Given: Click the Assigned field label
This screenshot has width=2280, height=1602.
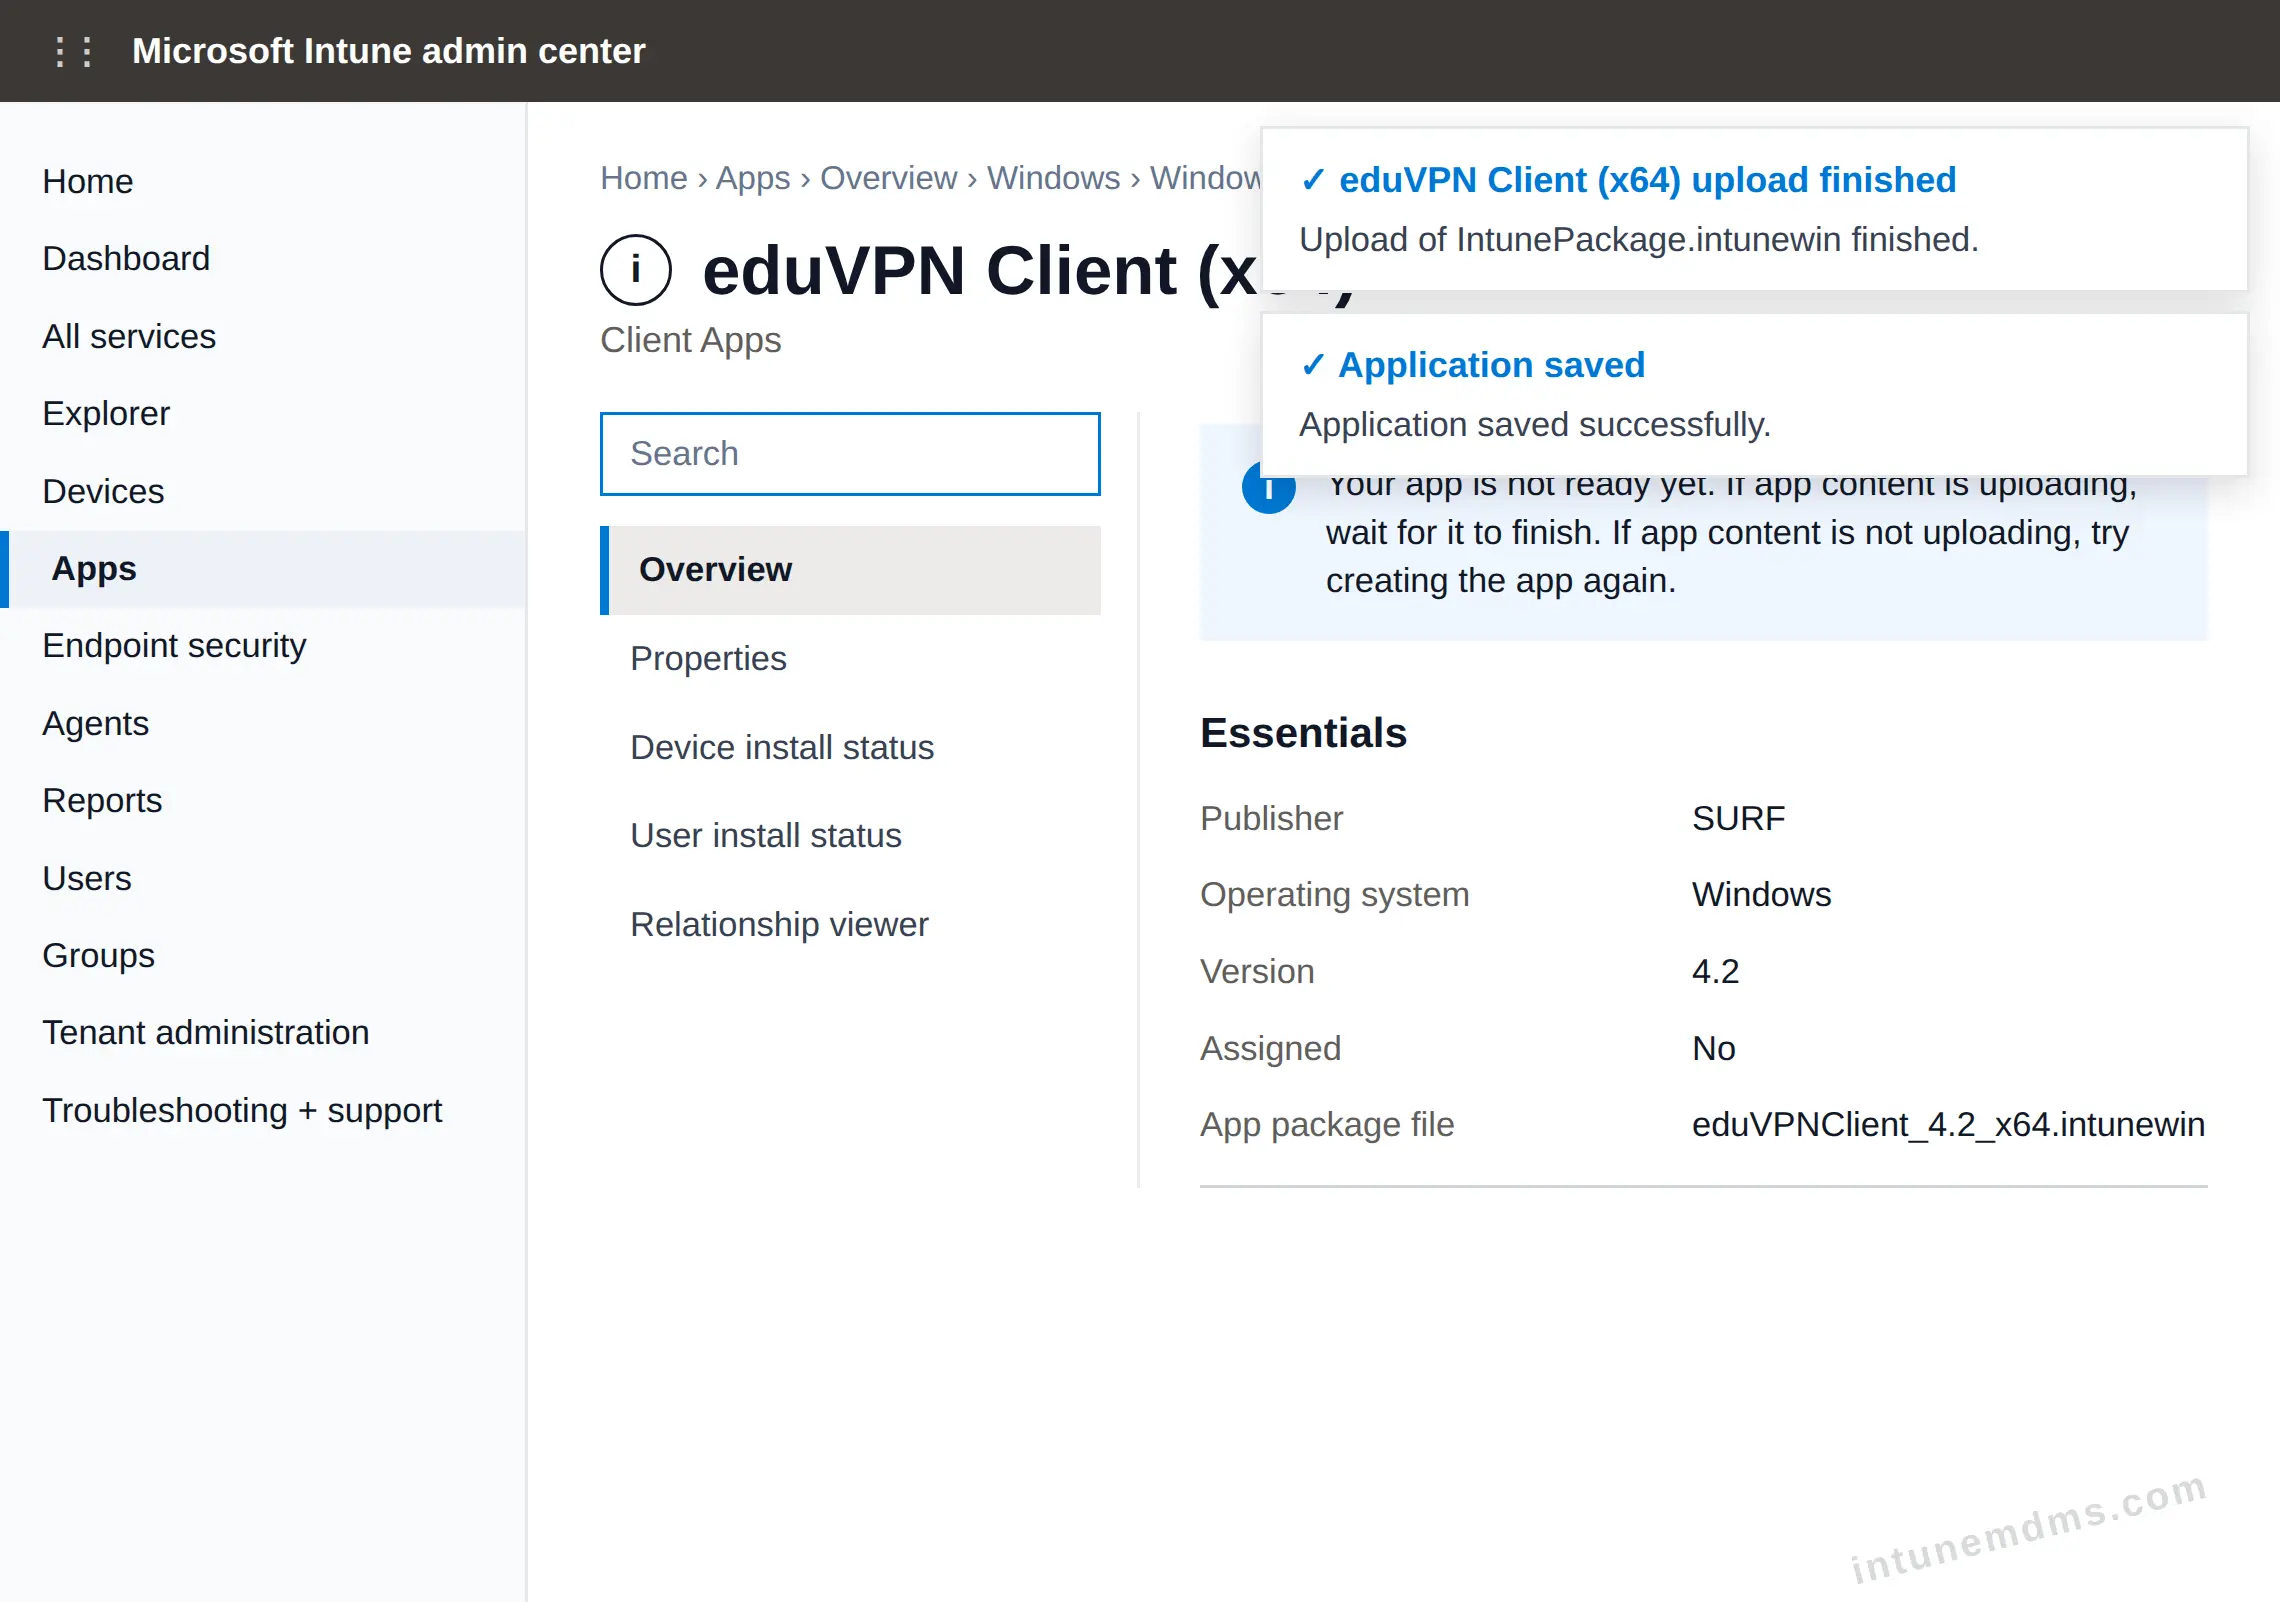Looking at the screenshot, I should [1270, 1048].
